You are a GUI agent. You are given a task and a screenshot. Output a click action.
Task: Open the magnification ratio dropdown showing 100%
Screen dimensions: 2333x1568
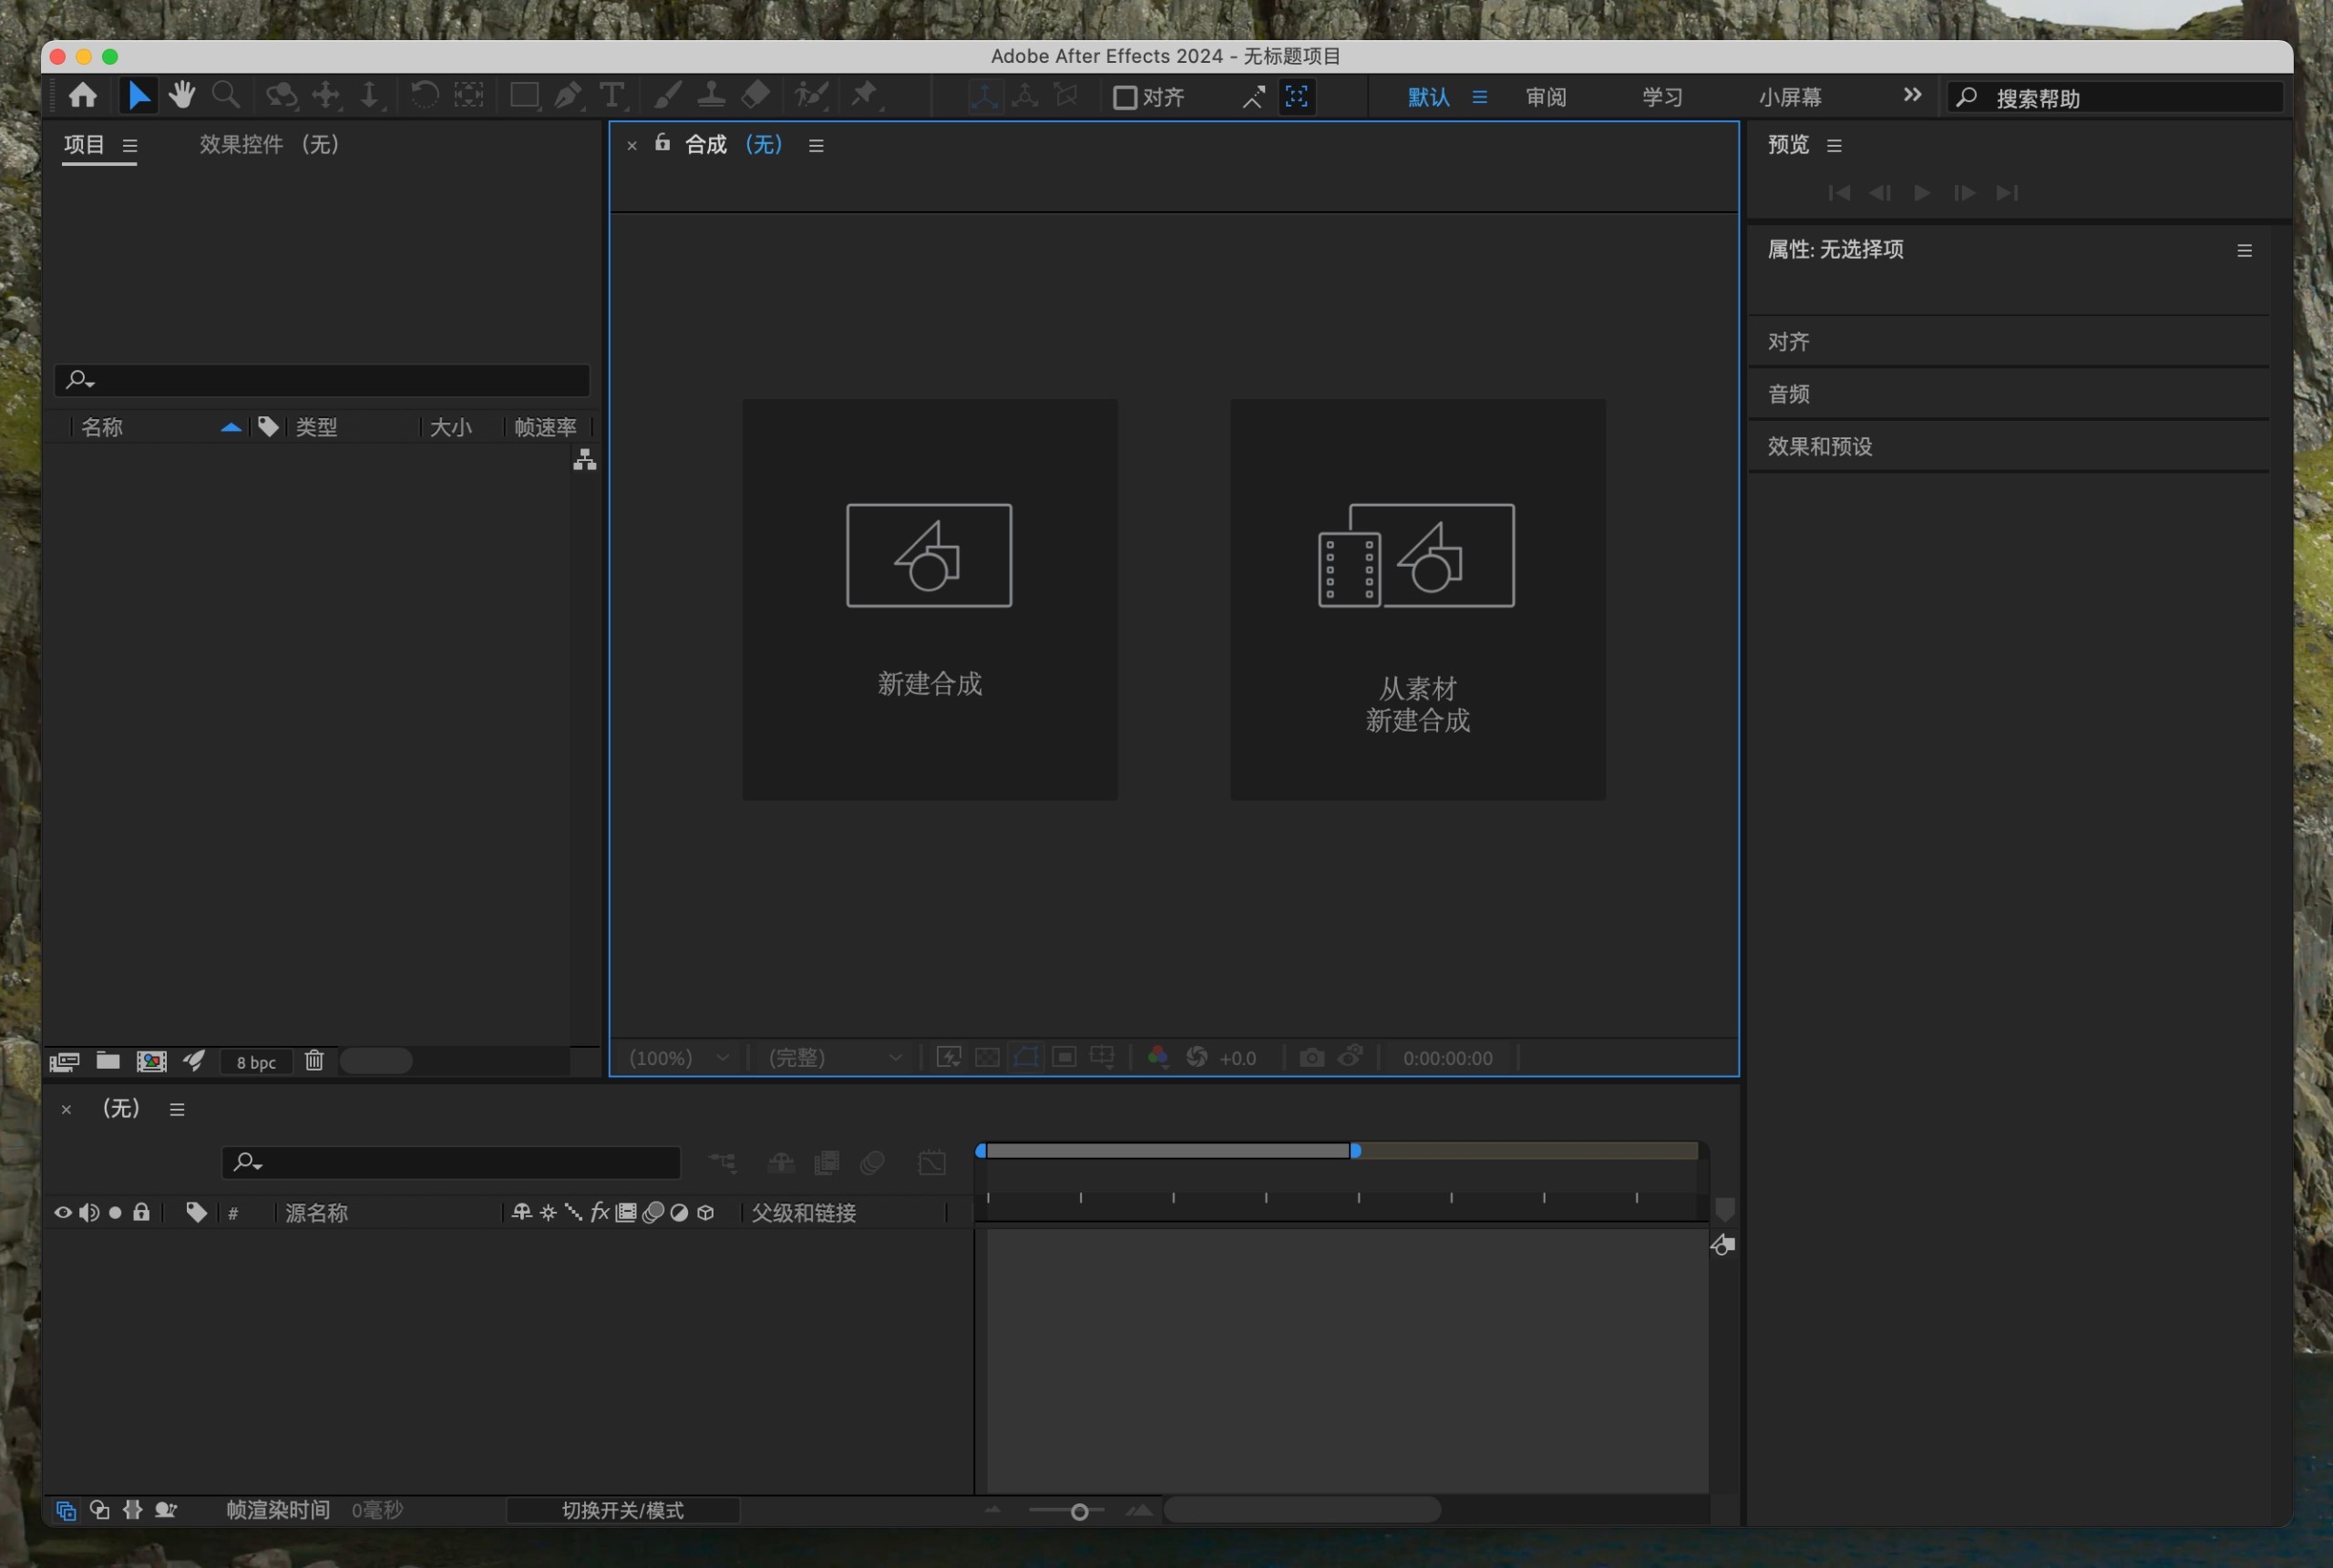coord(678,1057)
